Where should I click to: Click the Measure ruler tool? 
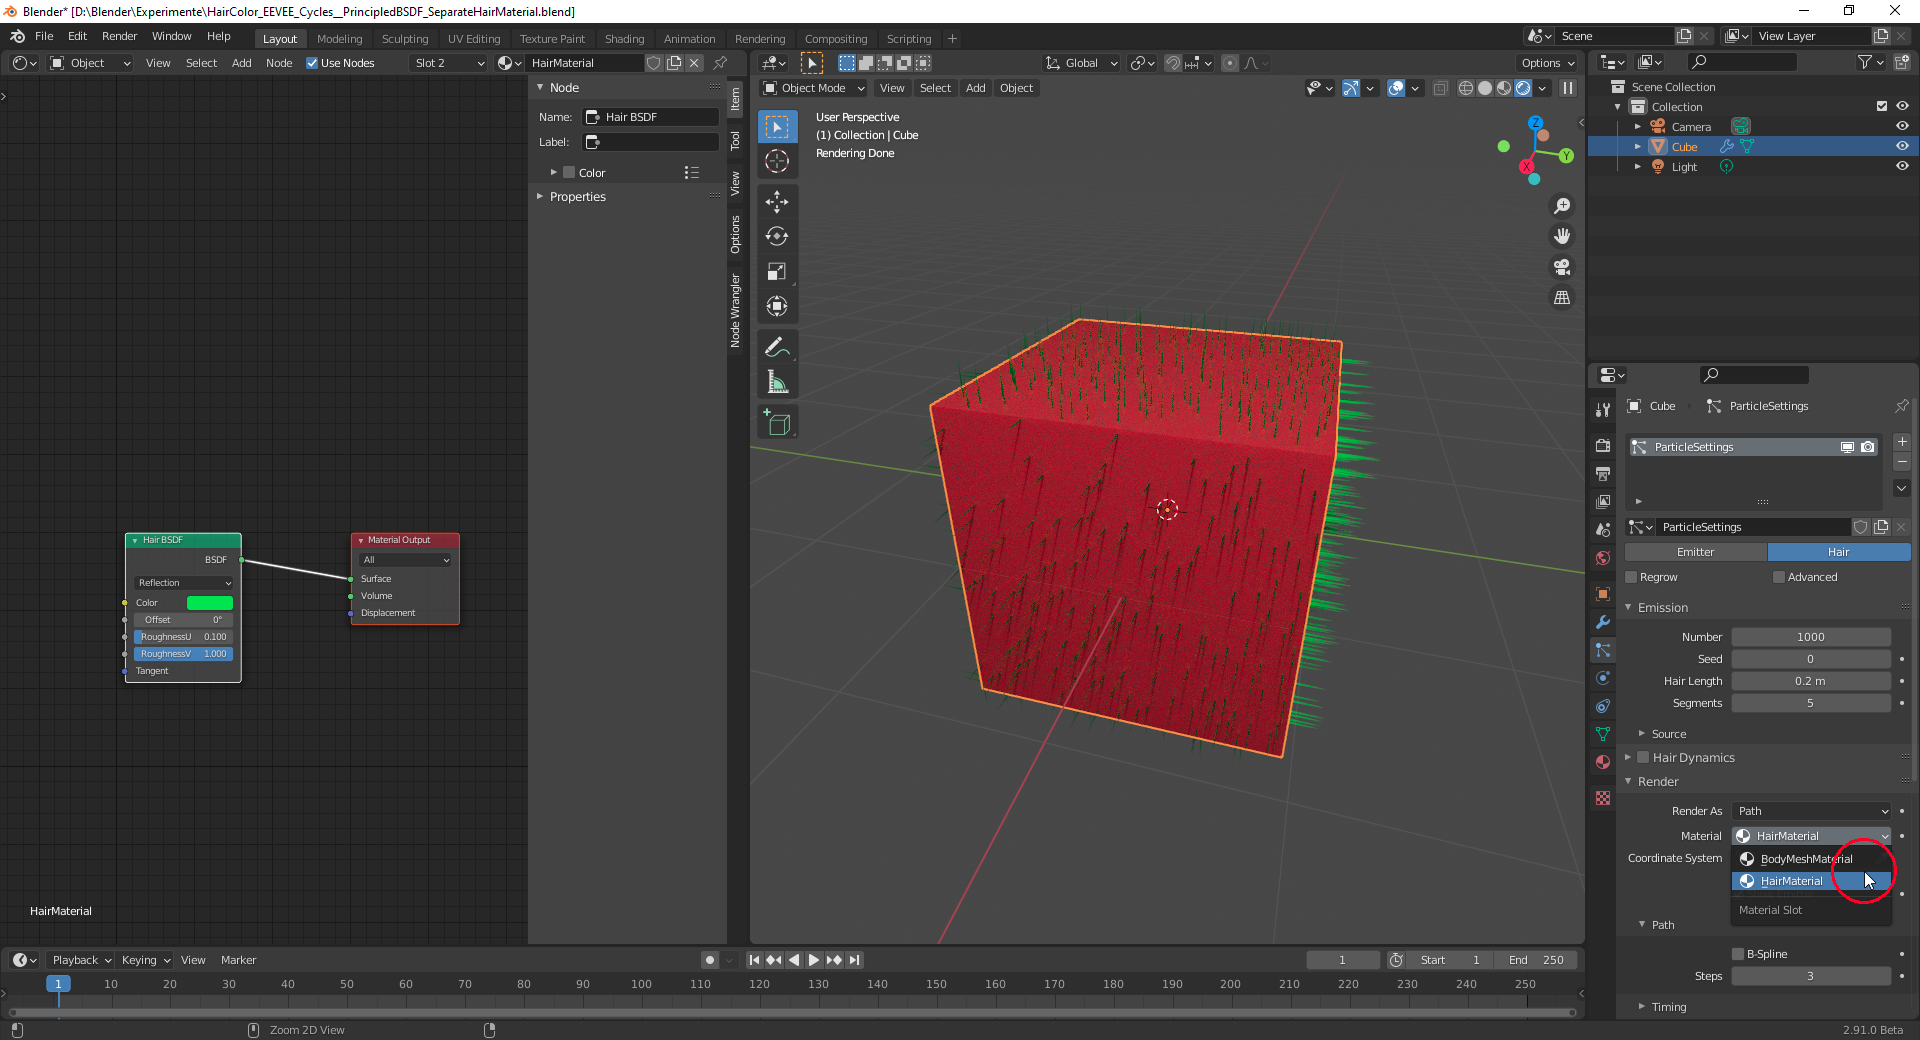777,382
